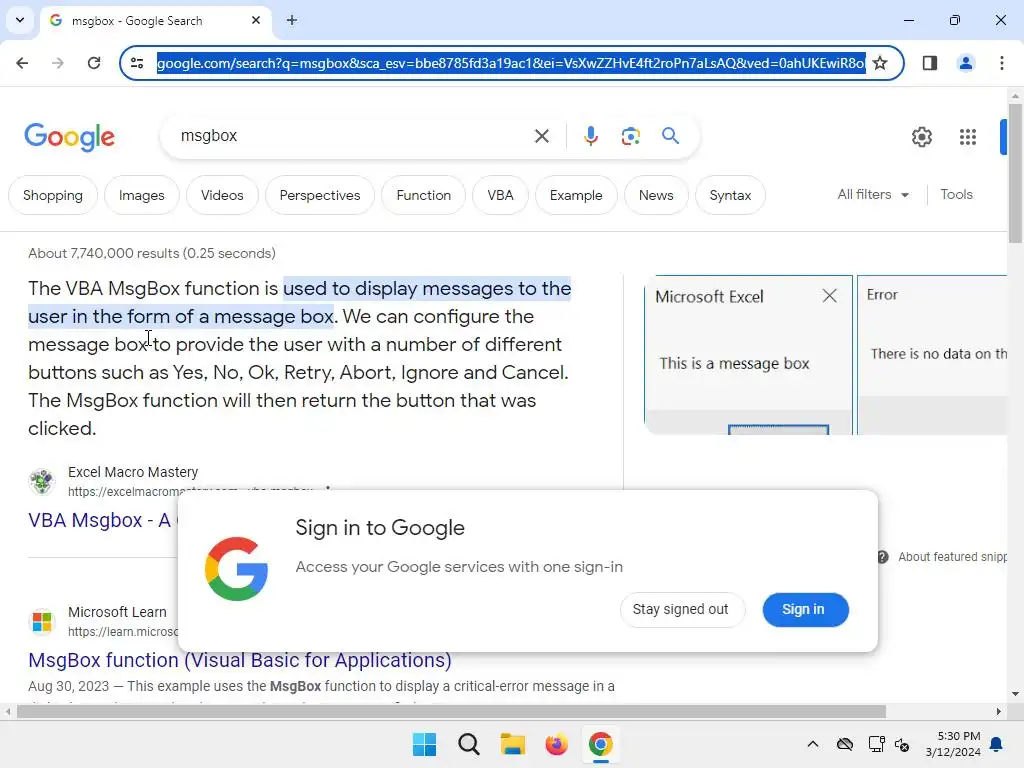Go forward one page
This screenshot has height=768, width=1024.
point(58,63)
